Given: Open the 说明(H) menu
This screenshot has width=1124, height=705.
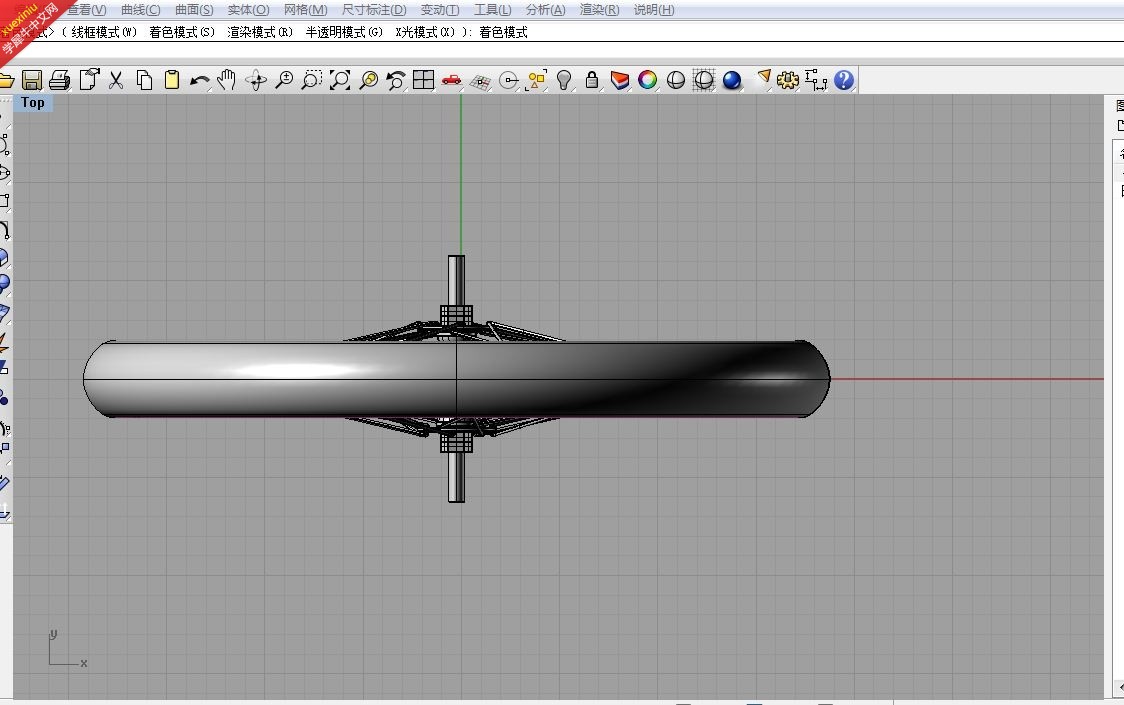Looking at the screenshot, I should [654, 9].
